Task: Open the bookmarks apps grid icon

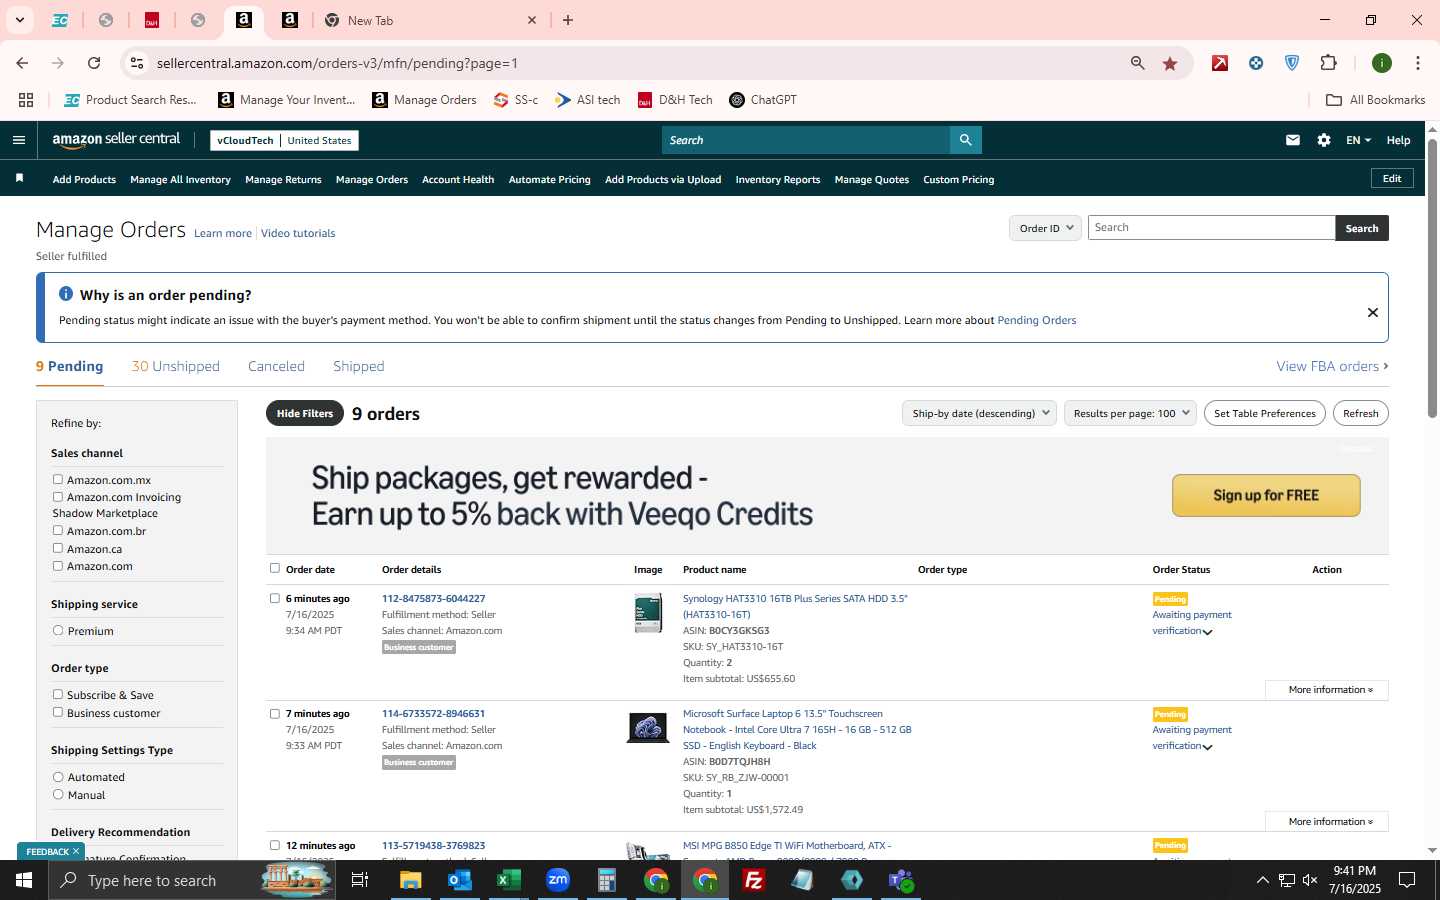Action: [x=26, y=100]
